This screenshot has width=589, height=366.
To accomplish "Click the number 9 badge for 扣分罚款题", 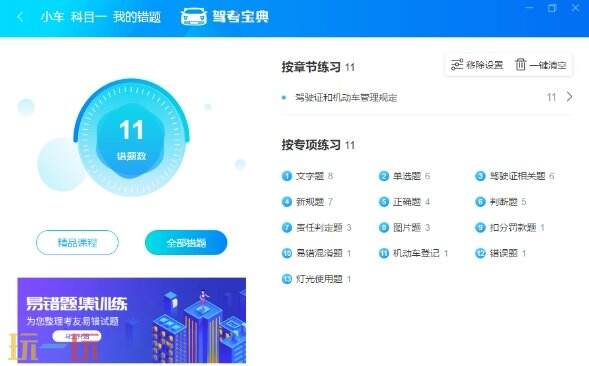I will tap(480, 227).
